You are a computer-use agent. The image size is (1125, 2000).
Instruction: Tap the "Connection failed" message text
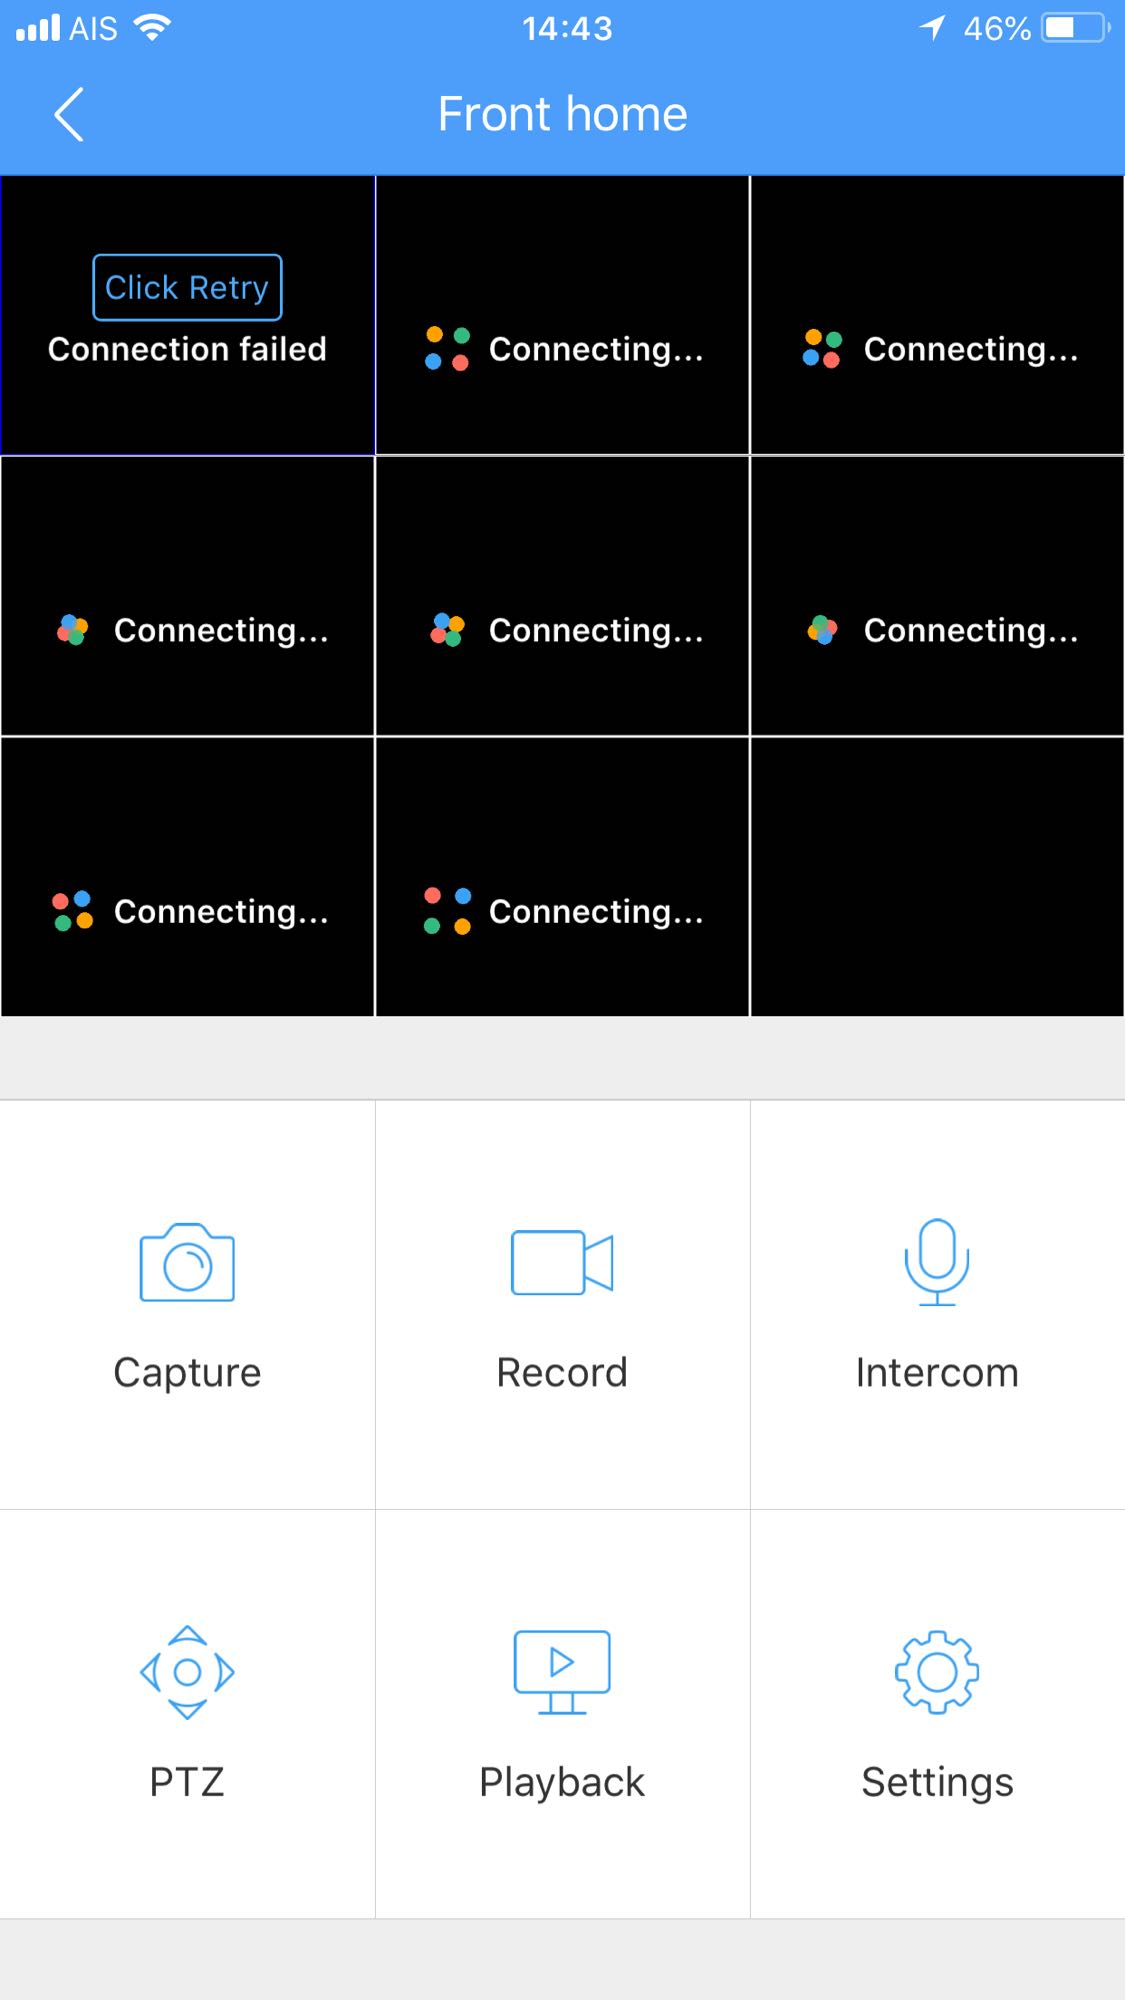(x=187, y=349)
